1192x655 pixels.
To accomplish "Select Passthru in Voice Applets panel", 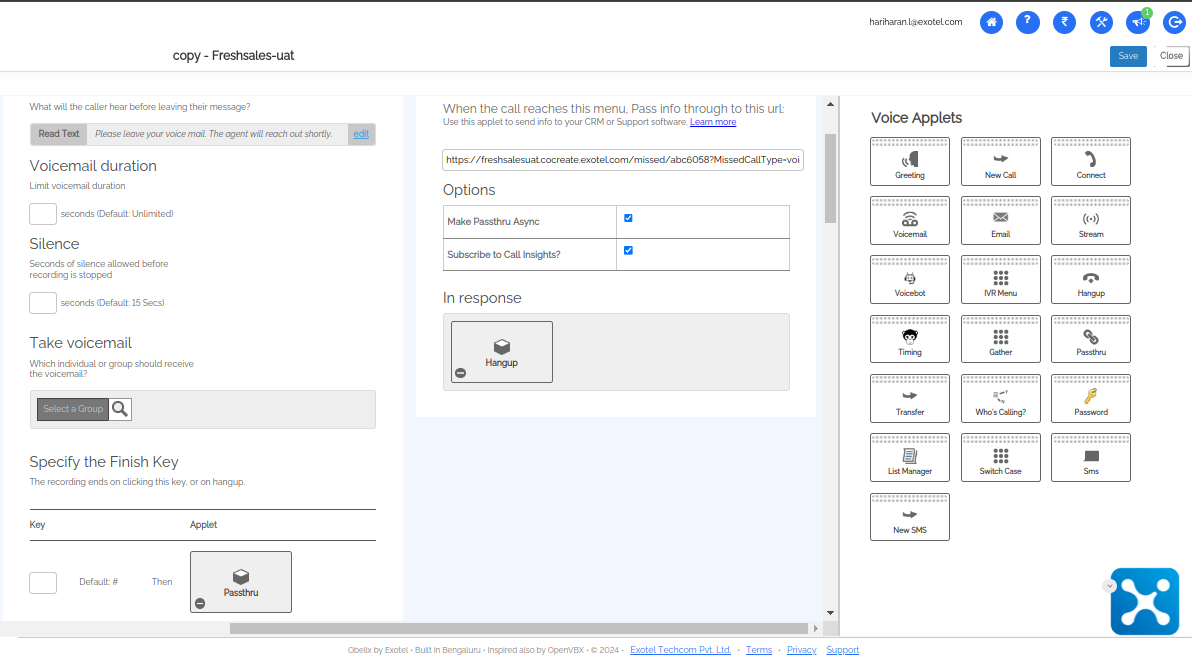I will point(1090,339).
